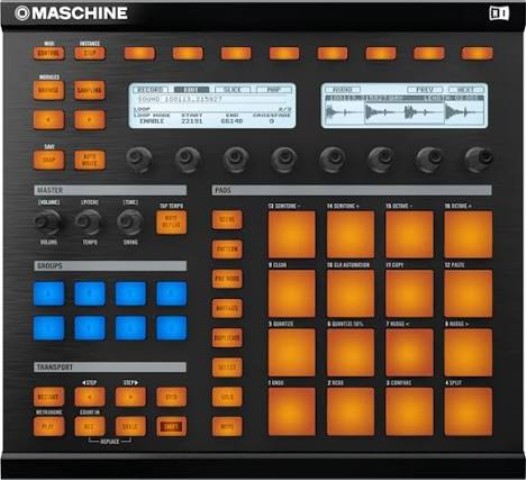Hit the RESTART transport button

pyautogui.click(x=49, y=397)
